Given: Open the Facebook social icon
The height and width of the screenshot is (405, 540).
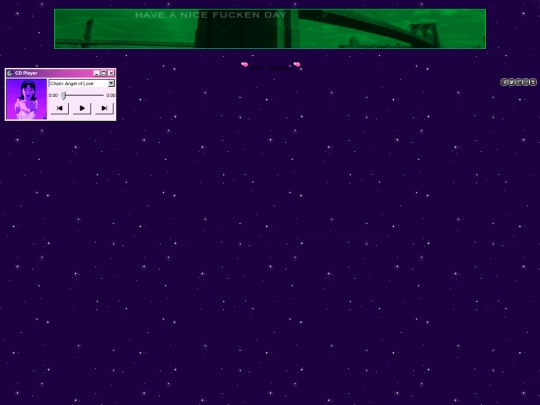Looking at the screenshot, I should pos(505,82).
